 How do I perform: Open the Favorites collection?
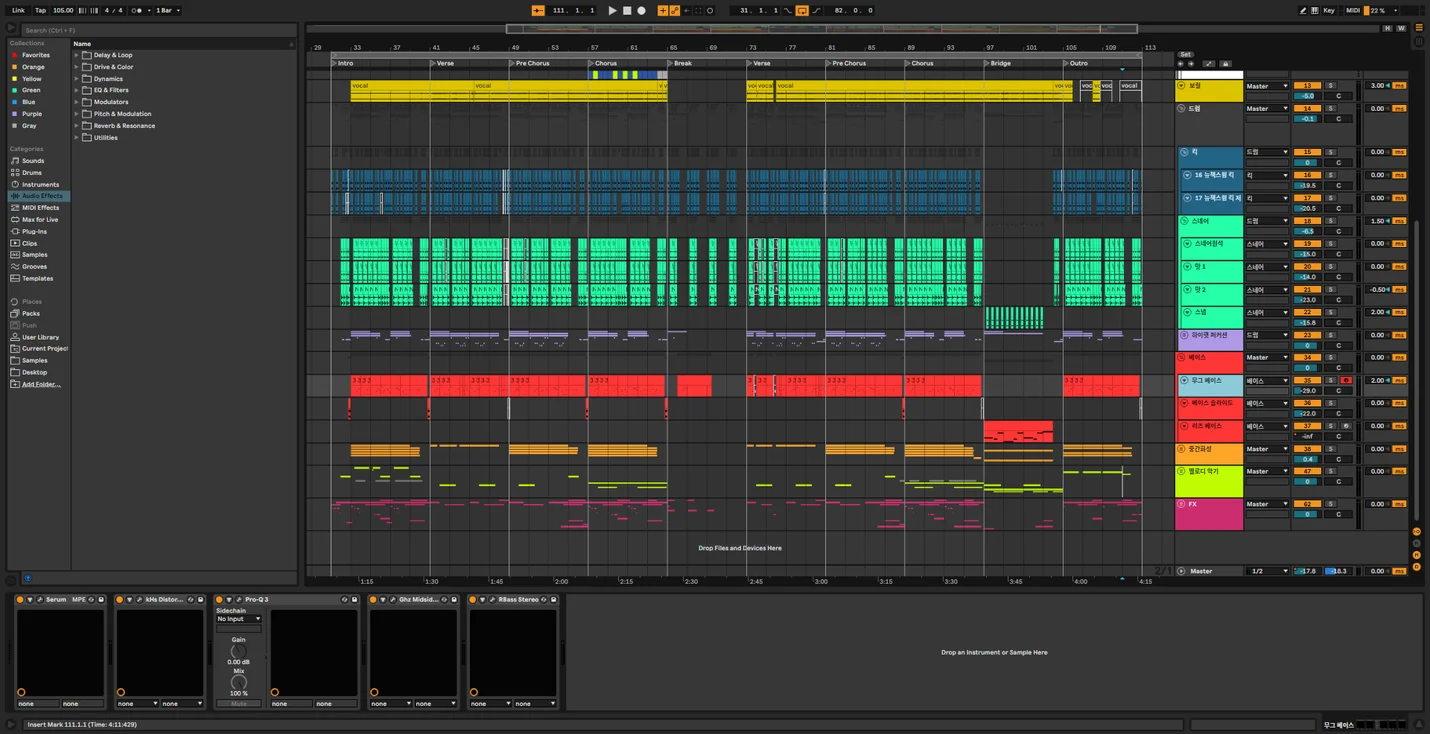[x=38, y=55]
